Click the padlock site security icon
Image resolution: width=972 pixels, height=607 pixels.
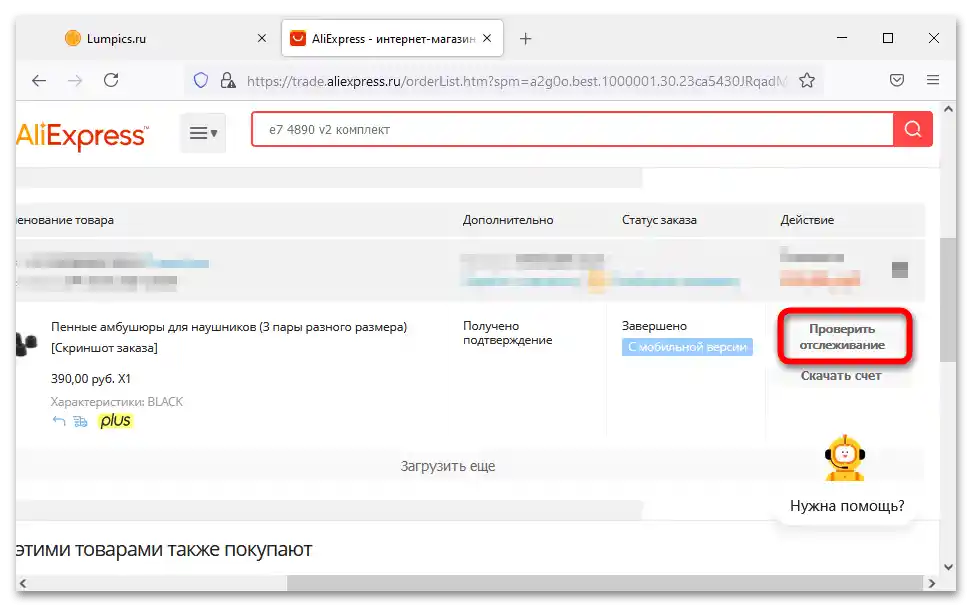pyautogui.click(x=228, y=81)
